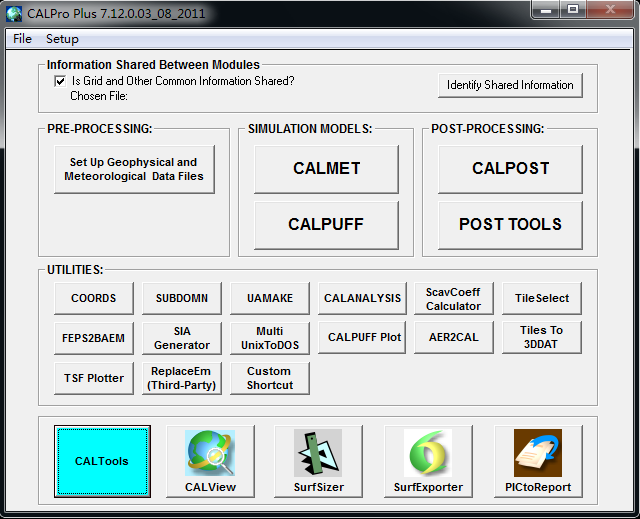Open the CALView globe icon
Image resolution: width=640 pixels, height=519 pixels.
[x=210, y=453]
